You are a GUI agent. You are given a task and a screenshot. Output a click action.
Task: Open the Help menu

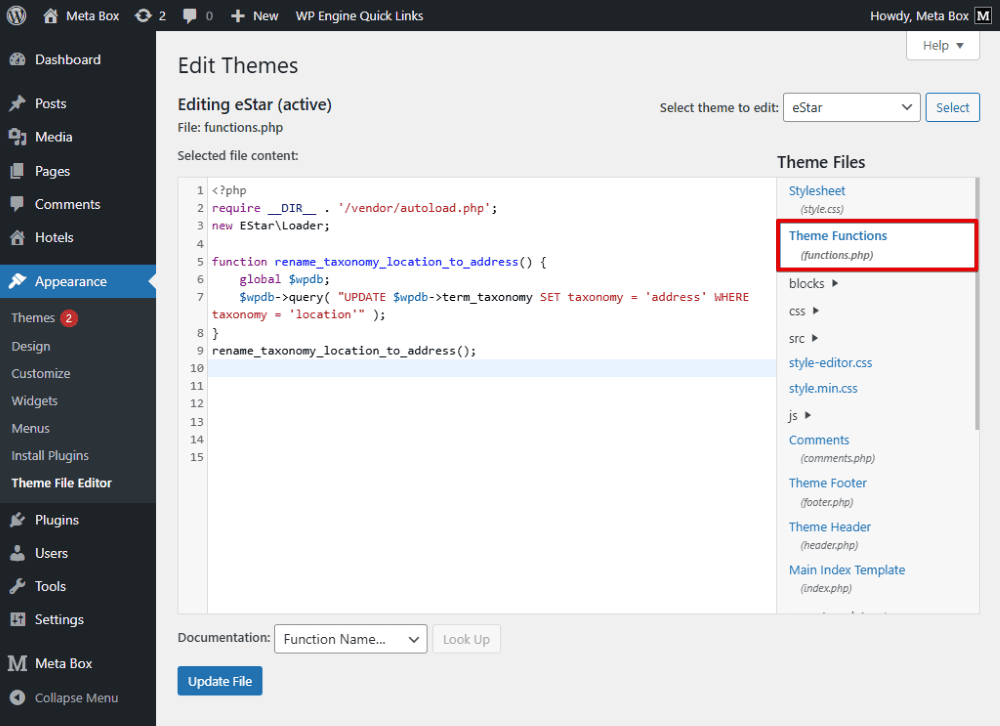(941, 45)
